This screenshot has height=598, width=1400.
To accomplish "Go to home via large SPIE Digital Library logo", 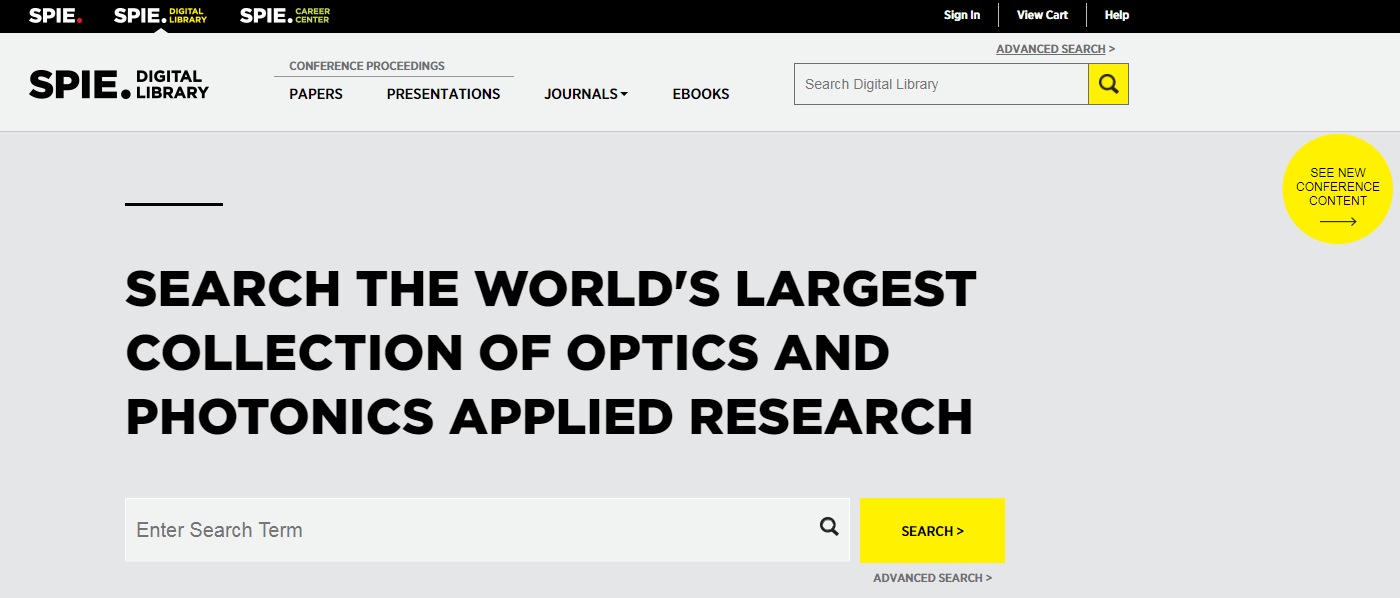I will coord(119,85).
